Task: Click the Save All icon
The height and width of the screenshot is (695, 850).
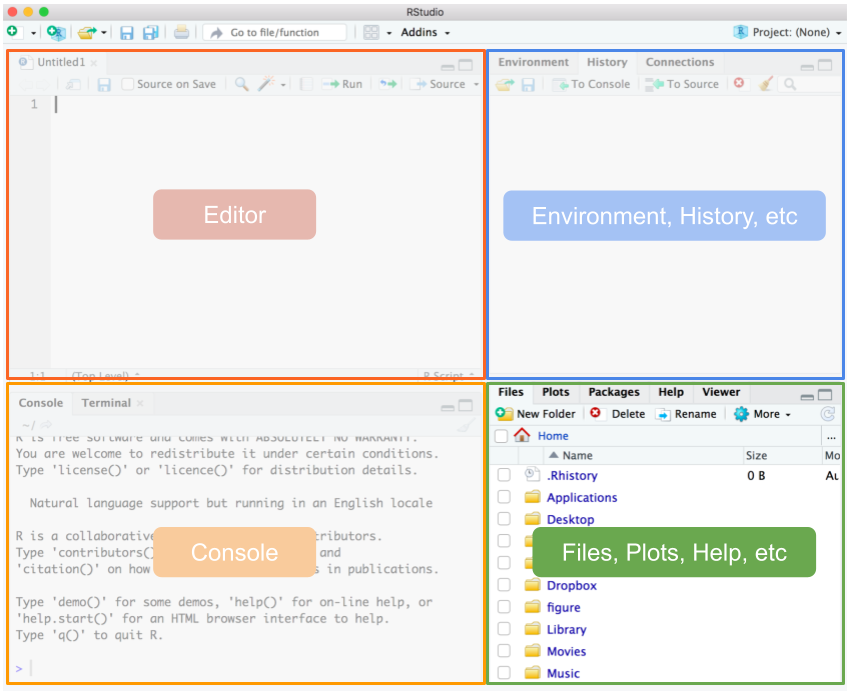Action: (151, 33)
